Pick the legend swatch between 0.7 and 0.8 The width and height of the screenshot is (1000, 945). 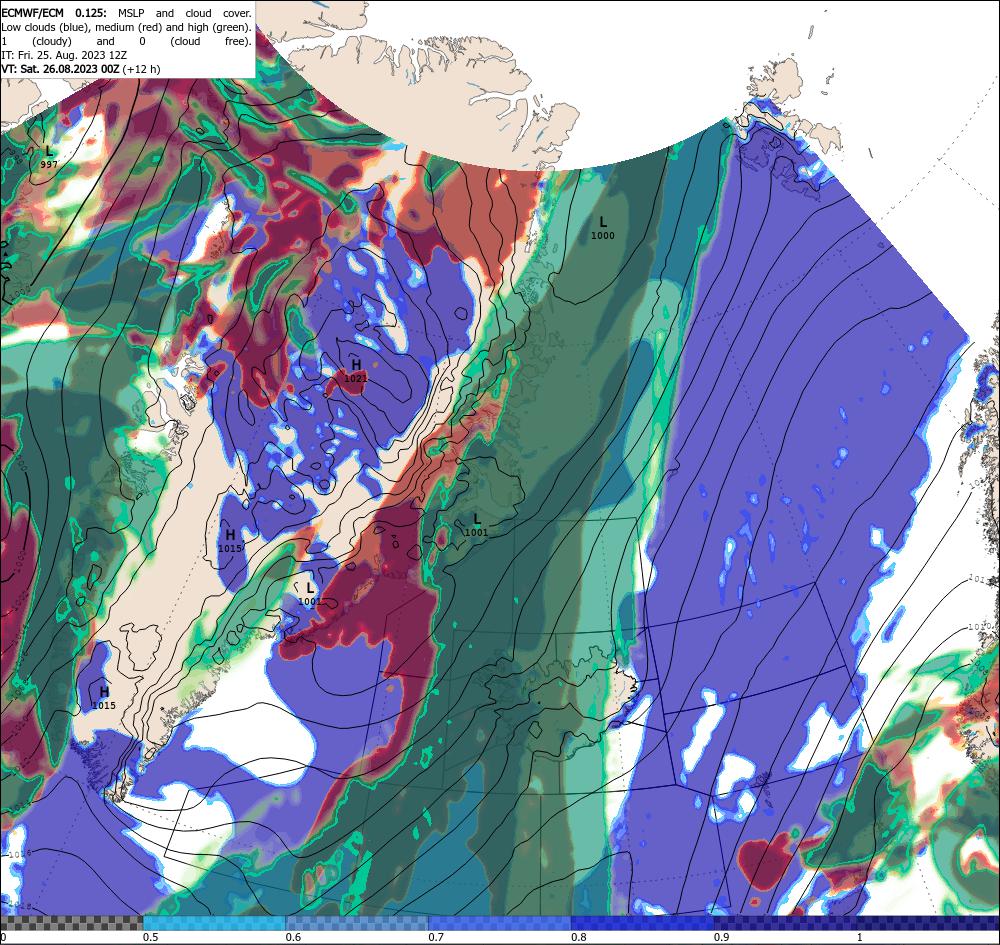point(499,923)
